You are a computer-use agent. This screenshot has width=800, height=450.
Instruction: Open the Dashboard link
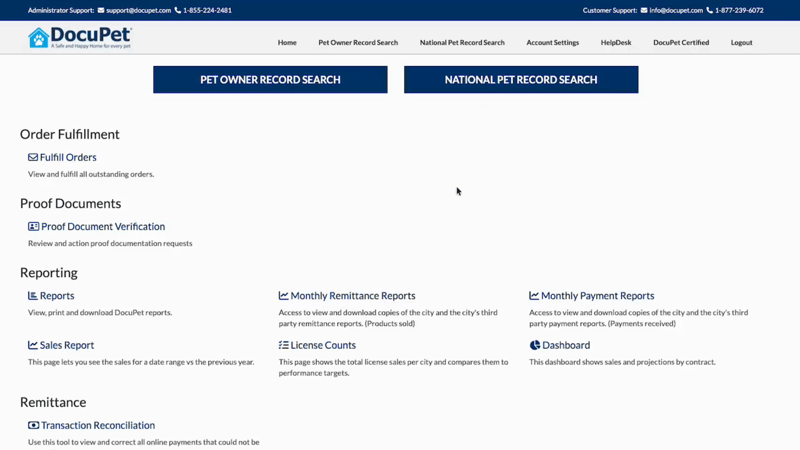(x=566, y=345)
